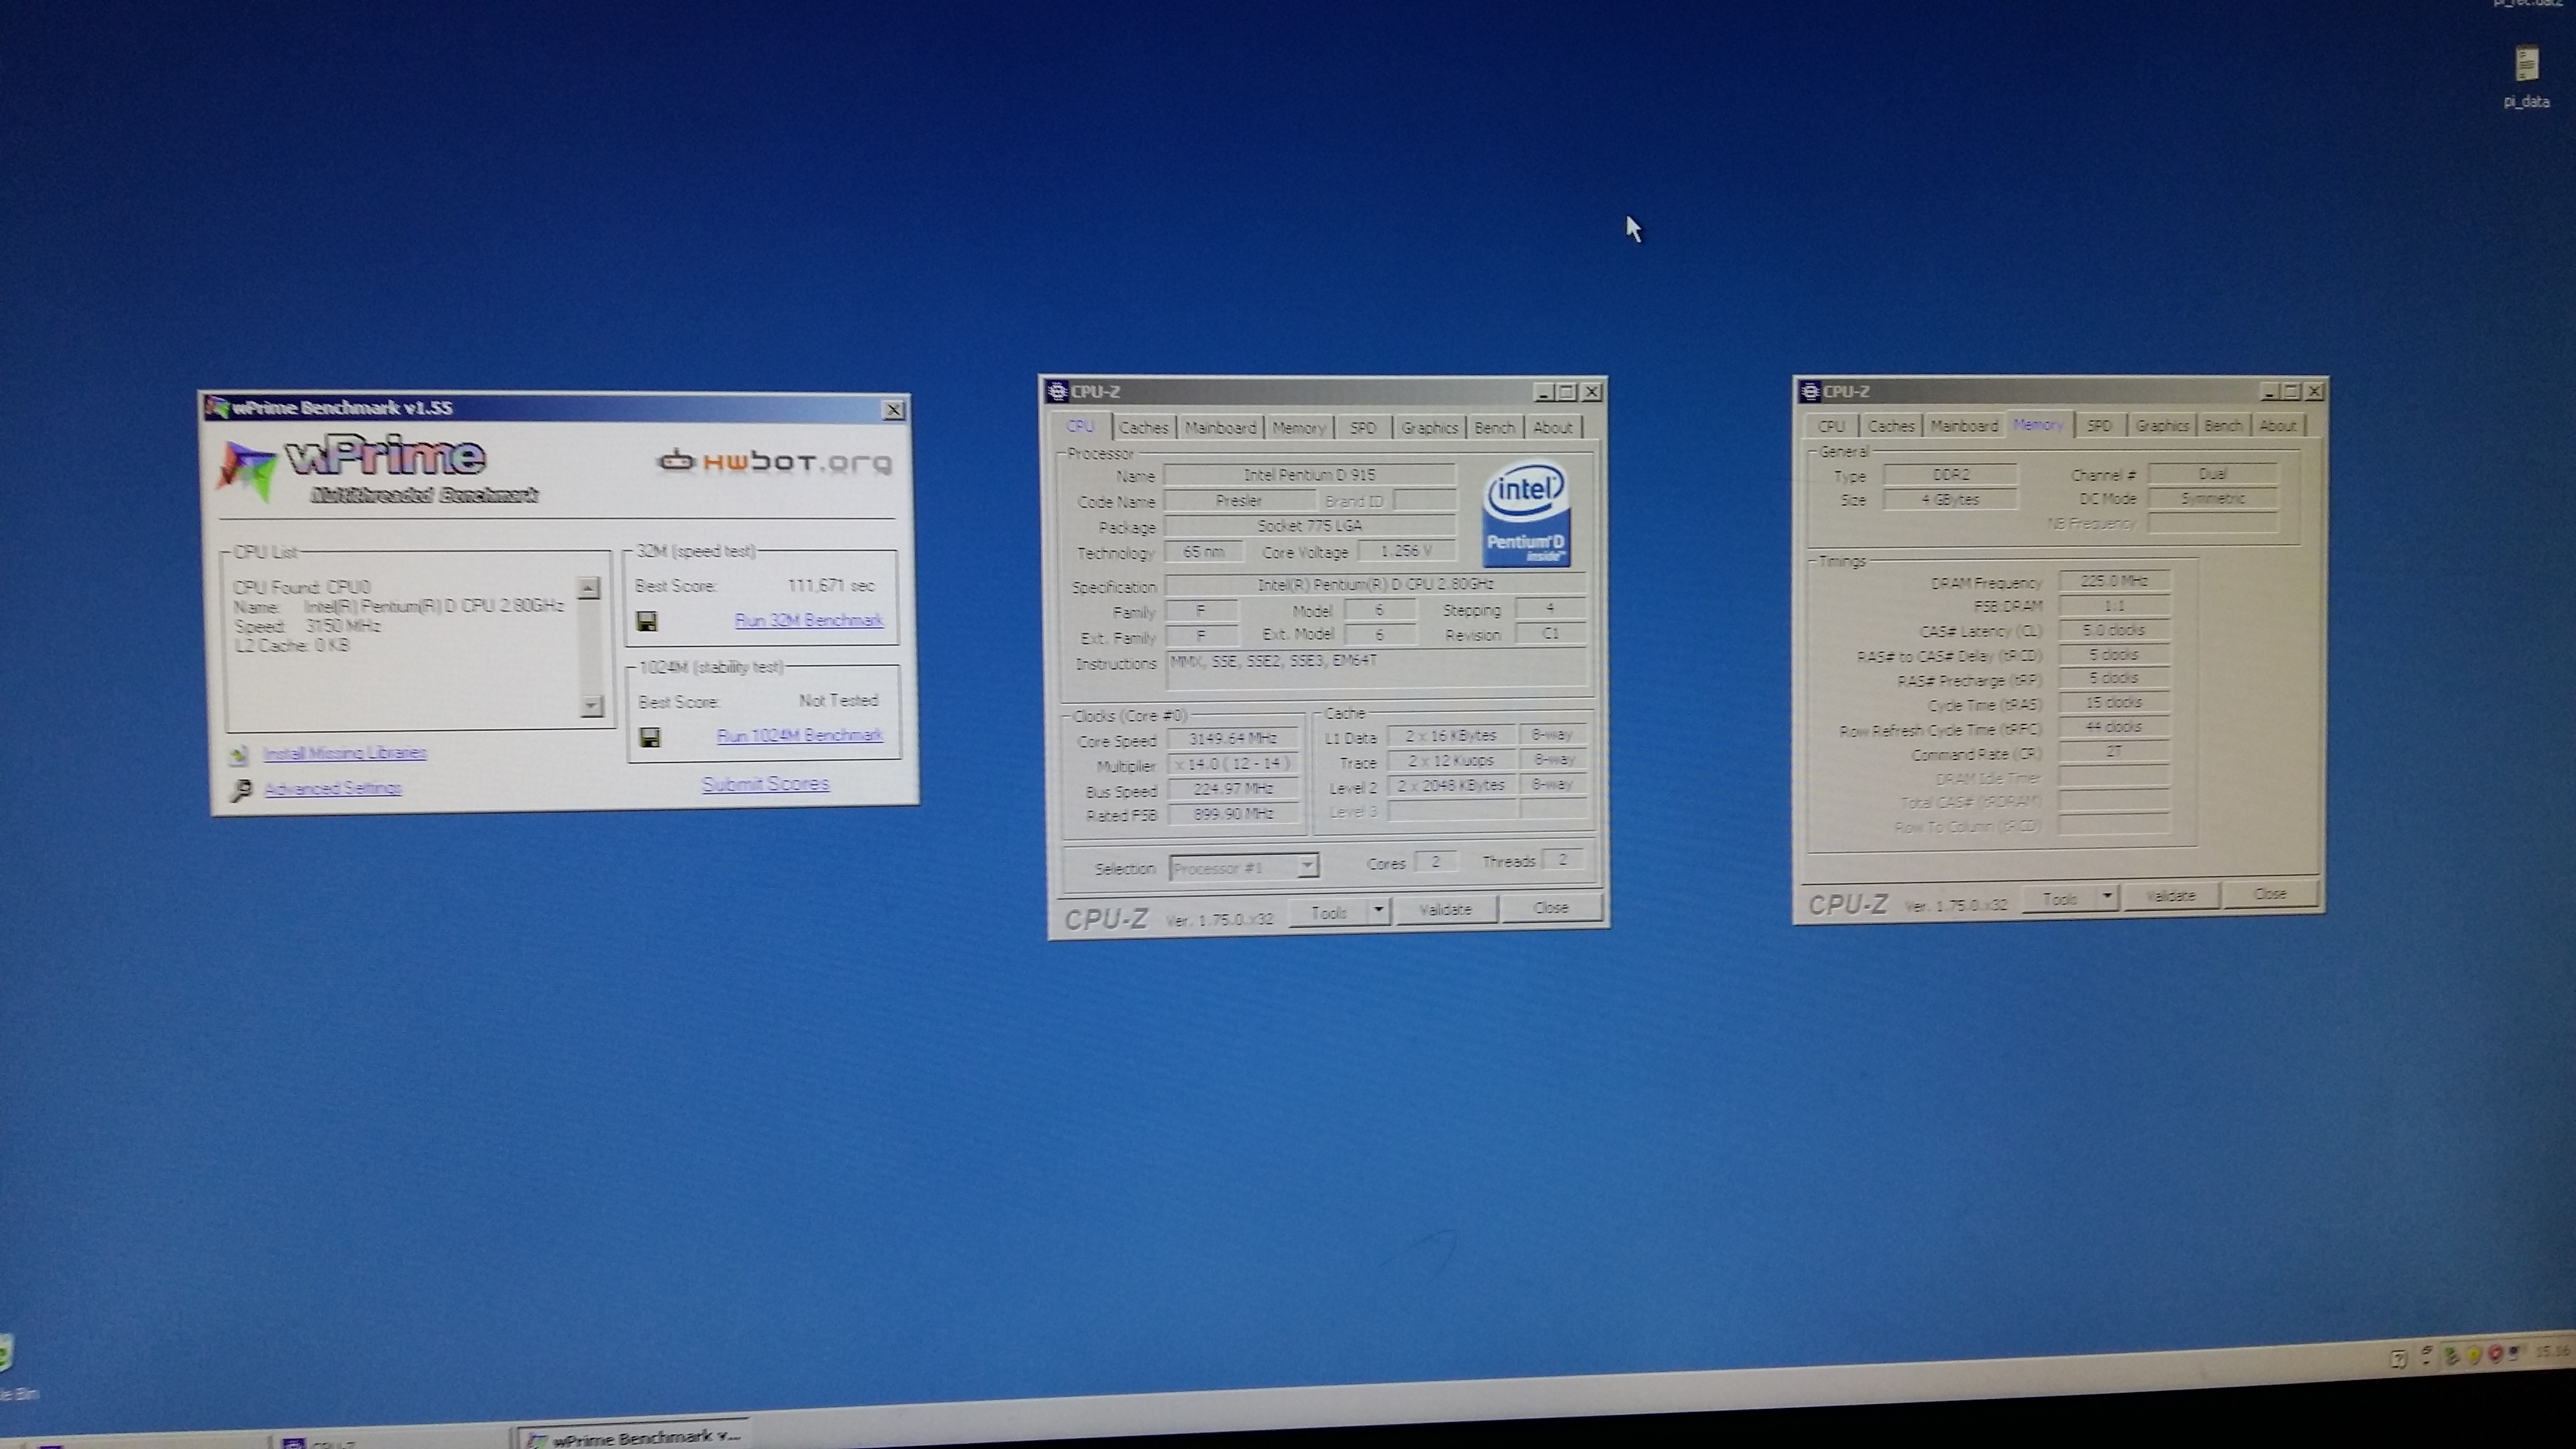Expand the Processor #1 selection dropdown
2576x1449 pixels.
(x=1307, y=866)
